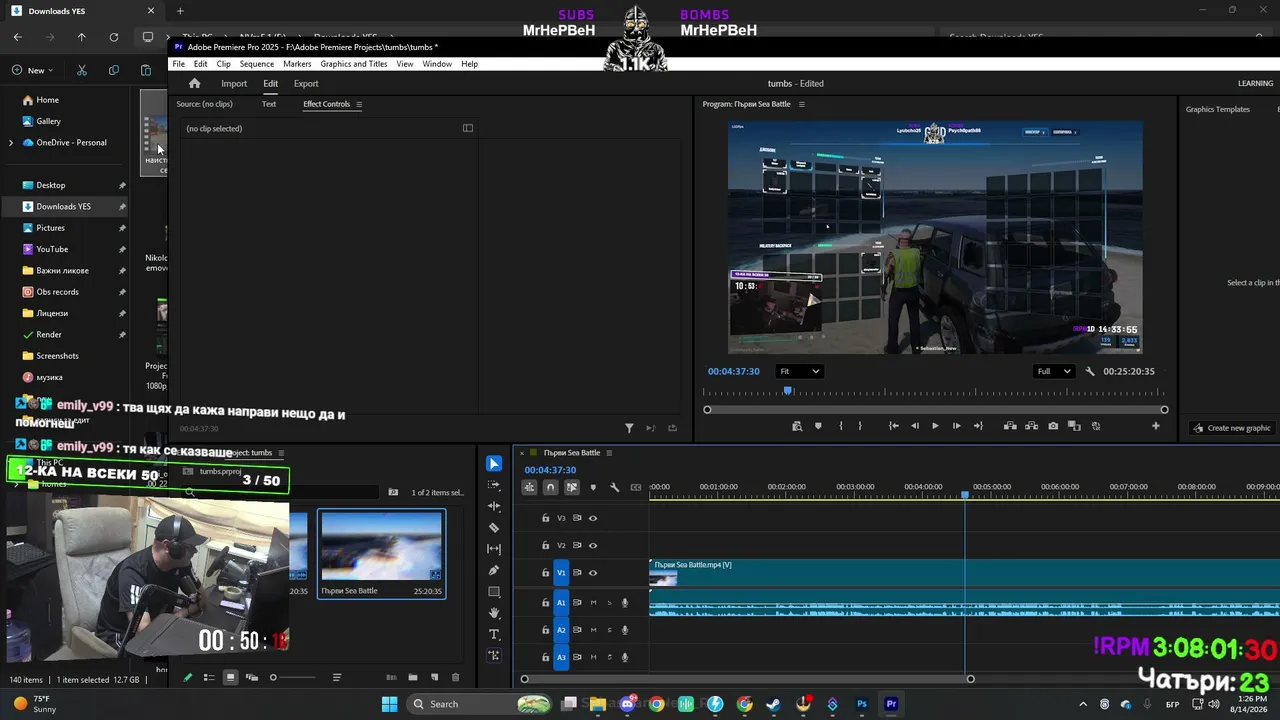Switch to the Import workspace tab
Viewport: 1280px width, 720px height.
click(234, 84)
